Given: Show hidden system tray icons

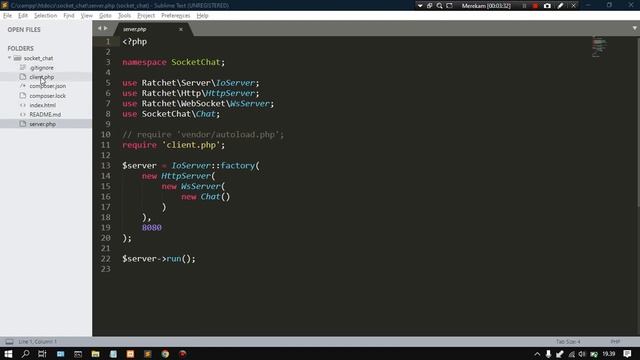Looking at the screenshot, I should (537, 354).
